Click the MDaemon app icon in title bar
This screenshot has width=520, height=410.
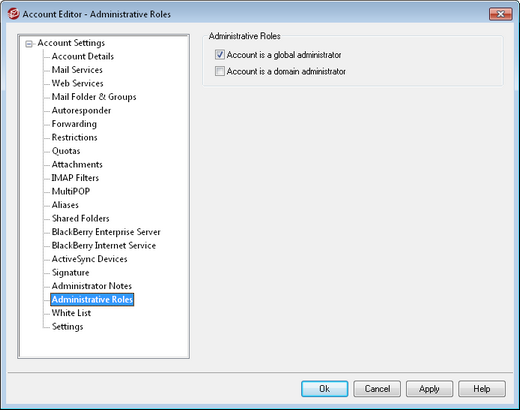point(13,14)
